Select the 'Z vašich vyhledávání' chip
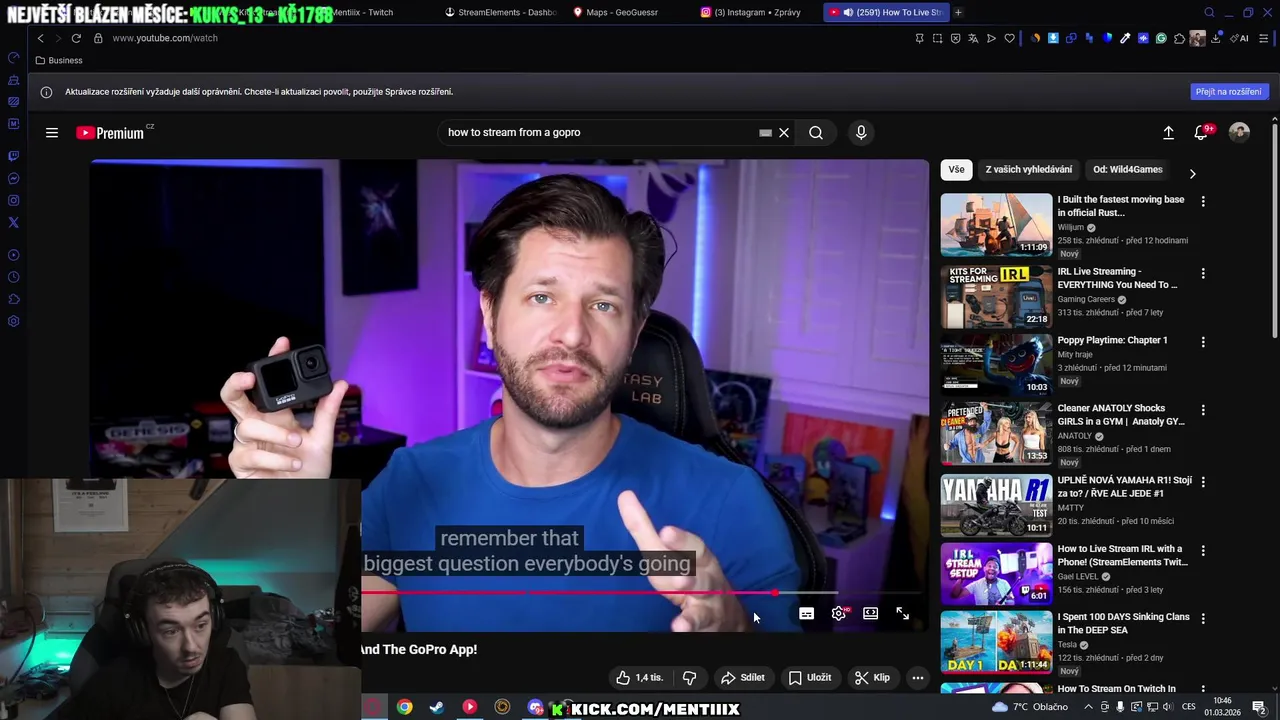Screen dimensions: 1280x720 tap(1029, 170)
